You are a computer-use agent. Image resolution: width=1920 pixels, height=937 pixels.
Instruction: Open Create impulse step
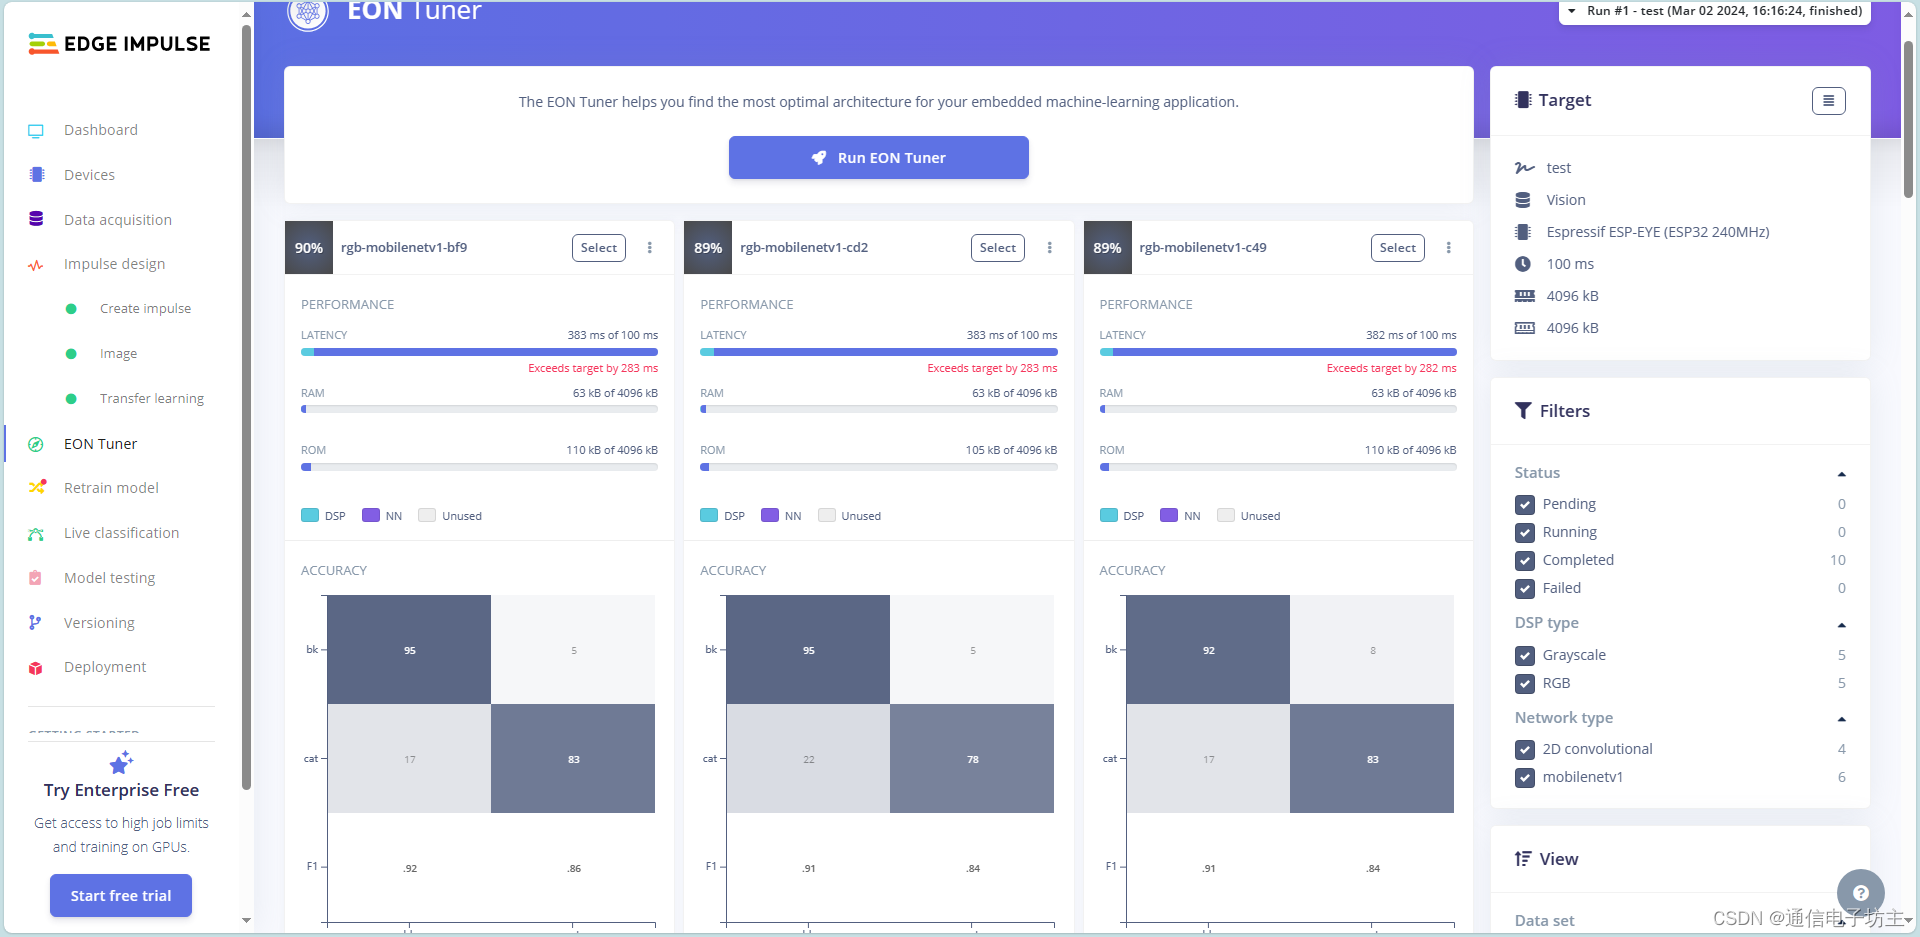tap(145, 309)
